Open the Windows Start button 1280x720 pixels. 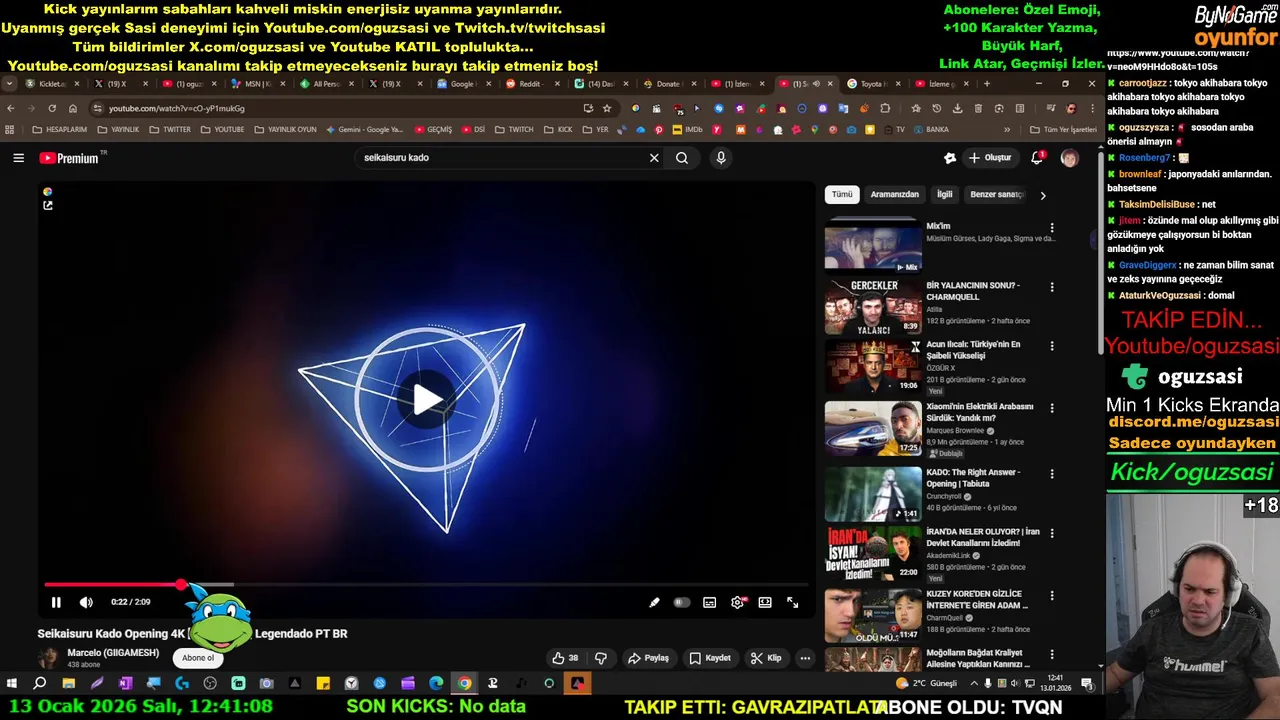pyautogui.click(x=12, y=684)
